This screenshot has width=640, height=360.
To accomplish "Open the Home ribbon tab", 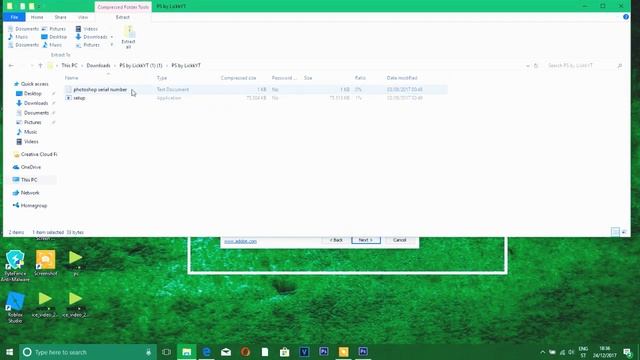I will (37, 17).
